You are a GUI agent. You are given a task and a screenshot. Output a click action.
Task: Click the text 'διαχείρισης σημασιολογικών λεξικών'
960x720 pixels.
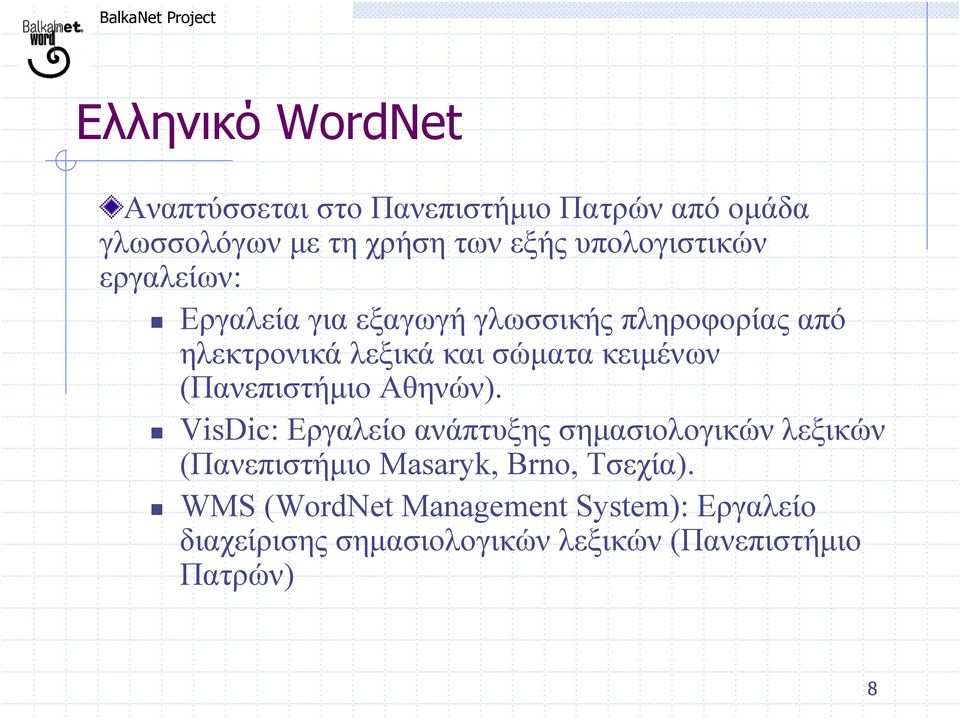(x=420, y=541)
